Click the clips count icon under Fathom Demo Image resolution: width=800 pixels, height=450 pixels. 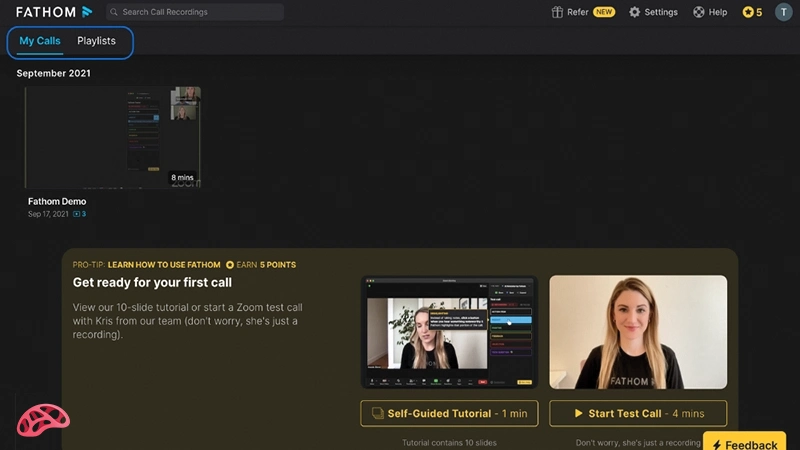pyautogui.click(x=77, y=214)
